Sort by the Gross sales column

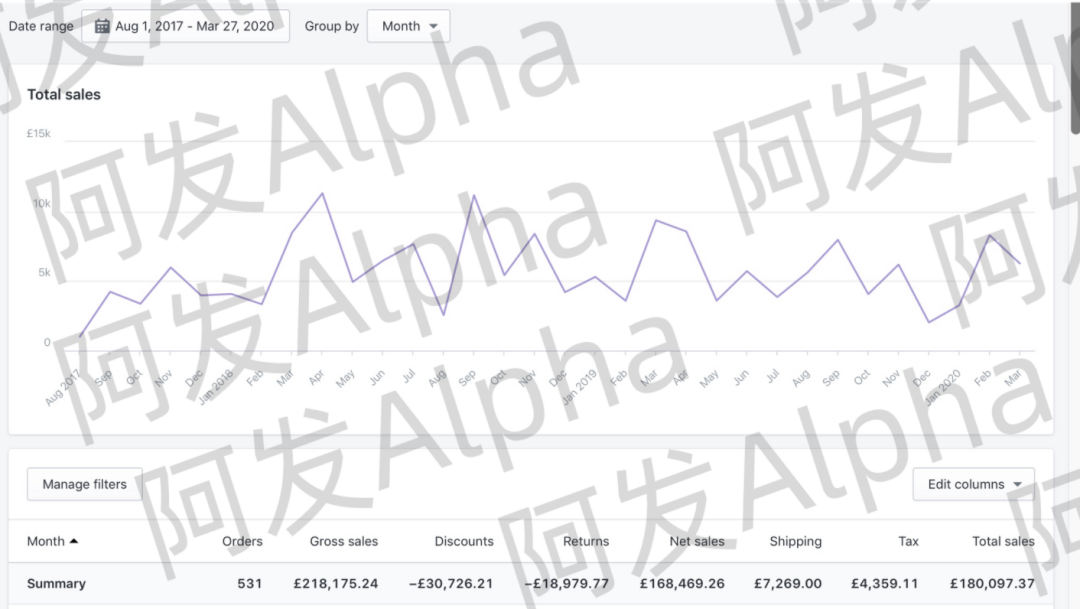[343, 541]
